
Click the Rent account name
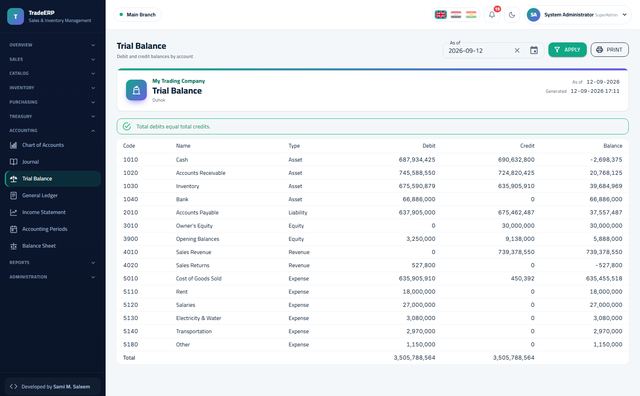(x=182, y=292)
